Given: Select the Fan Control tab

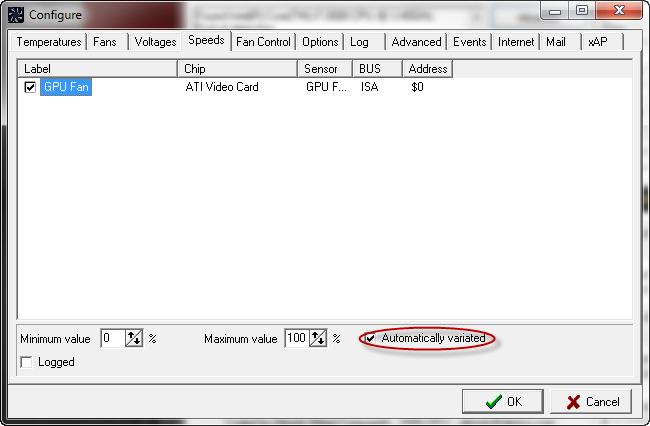Looking at the screenshot, I should click(x=263, y=42).
